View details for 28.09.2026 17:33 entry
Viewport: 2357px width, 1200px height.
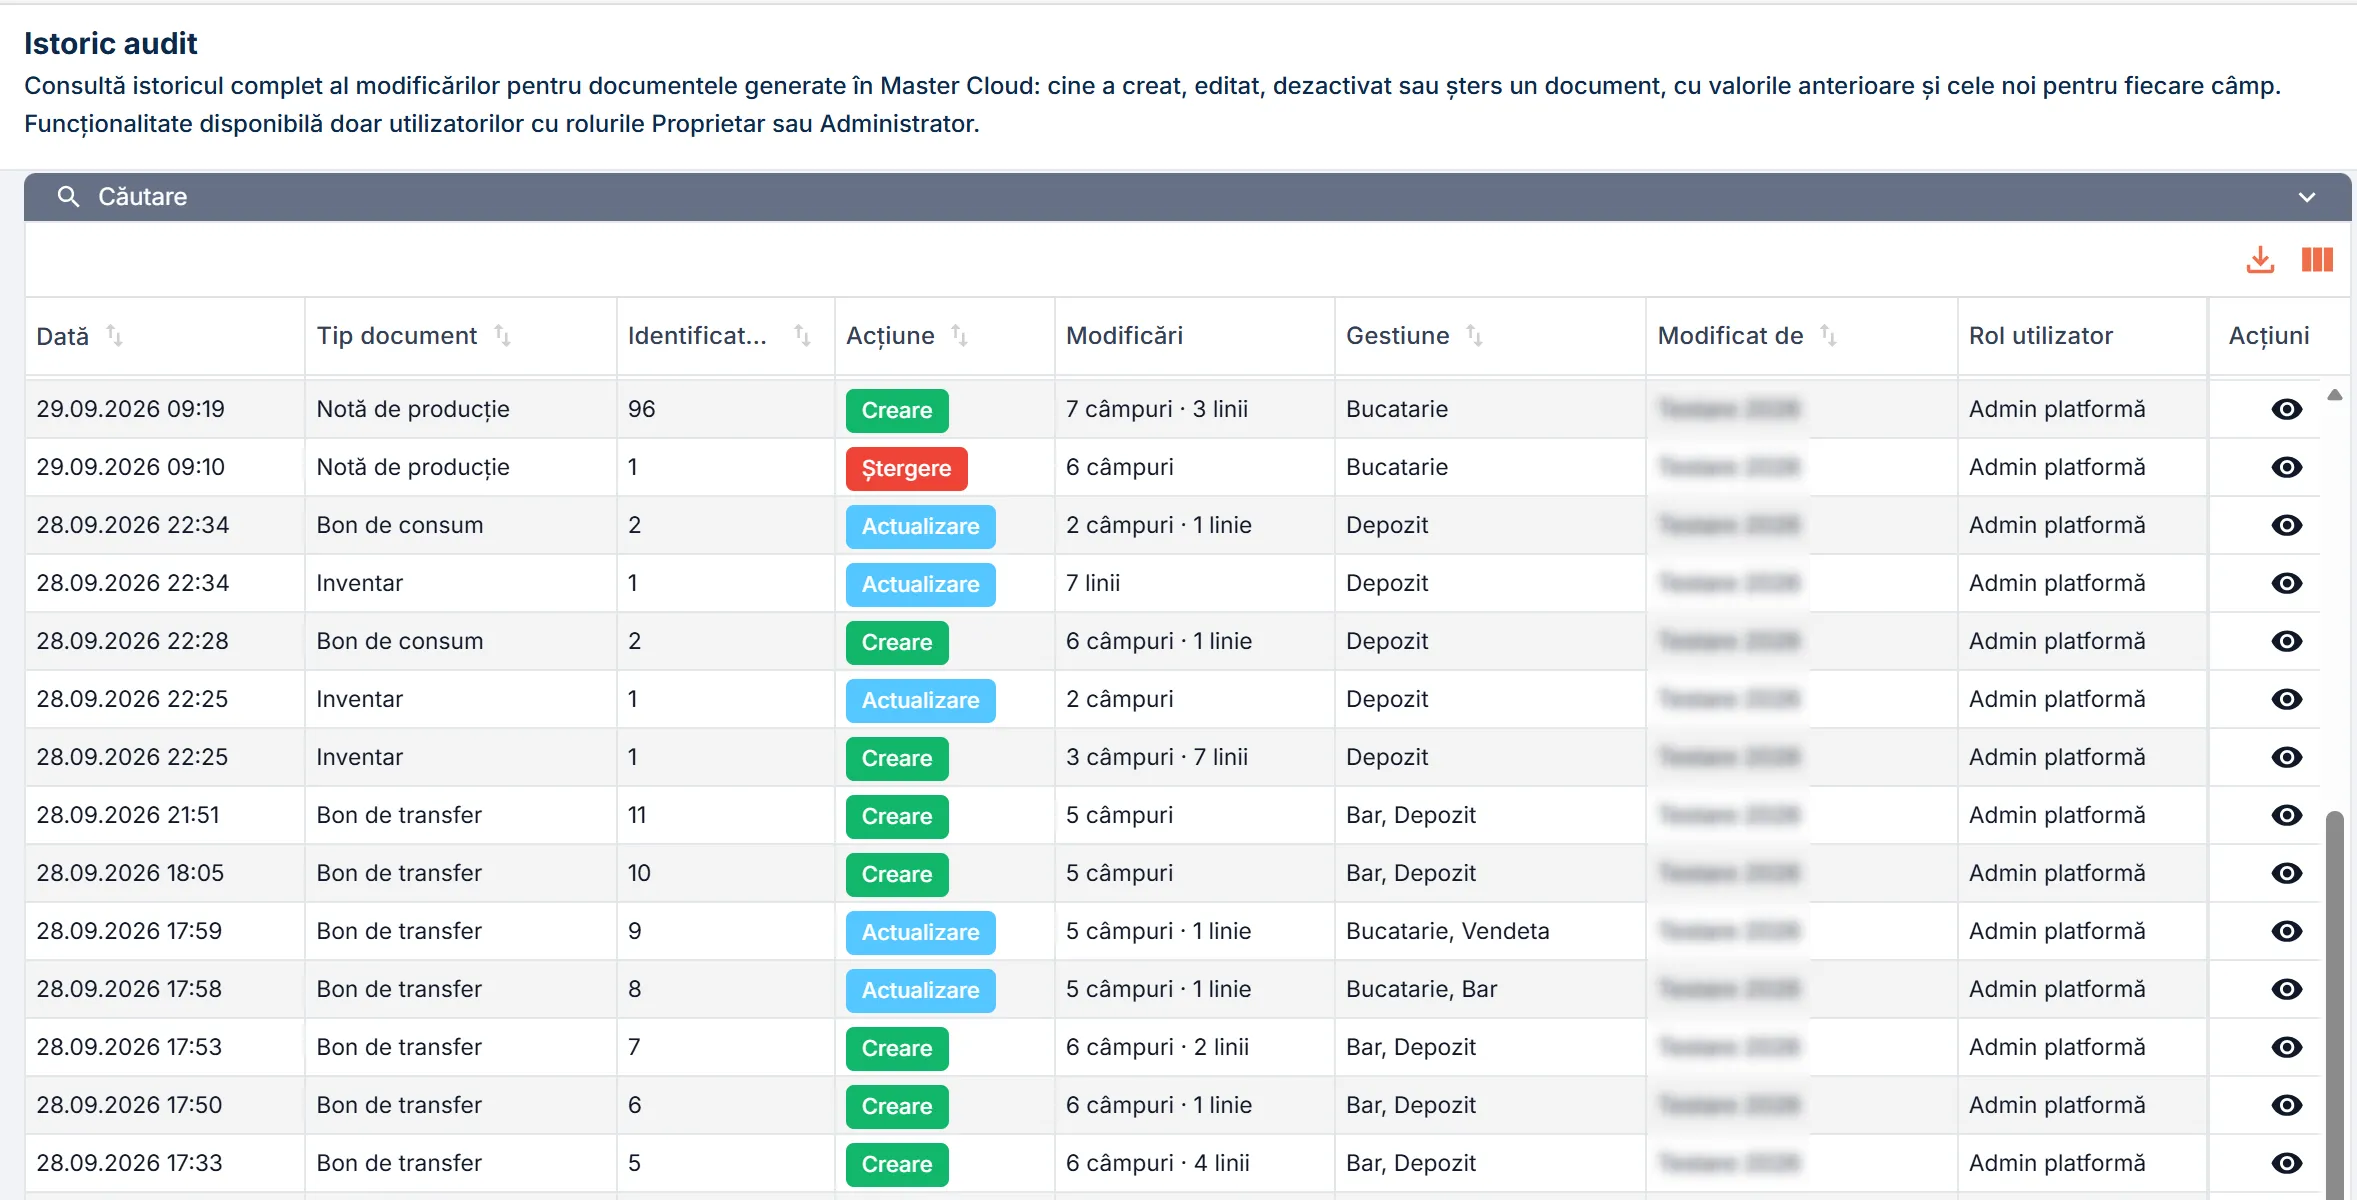click(2286, 1163)
